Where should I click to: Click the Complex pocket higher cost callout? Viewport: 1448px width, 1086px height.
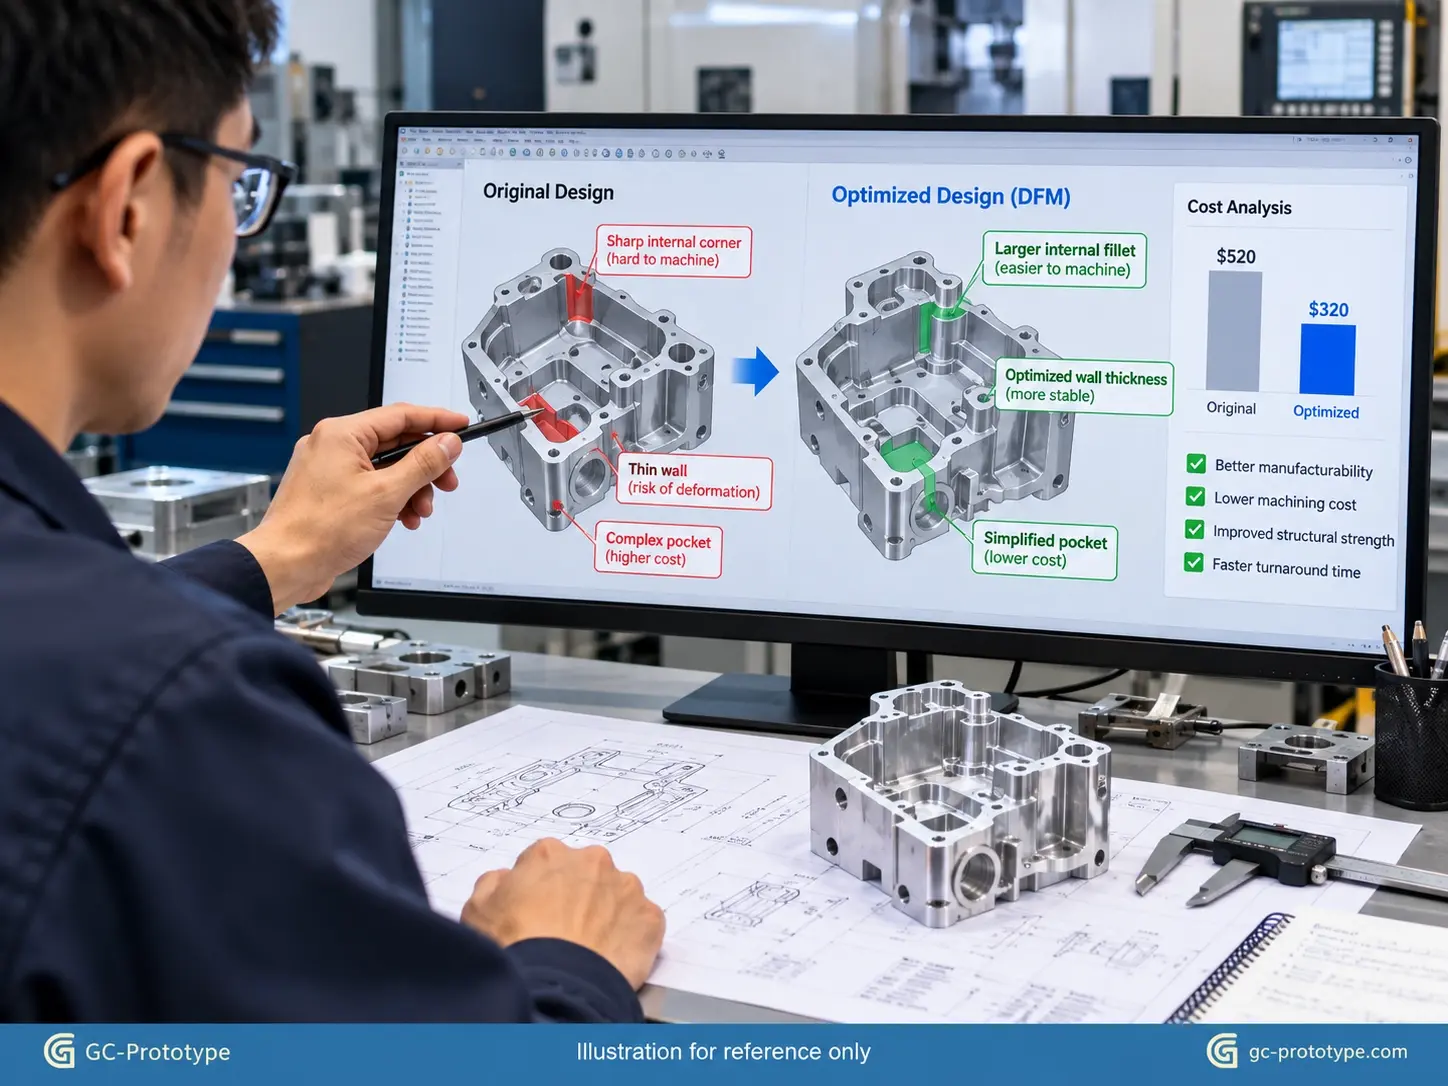pyautogui.click(x=658, y=549)
